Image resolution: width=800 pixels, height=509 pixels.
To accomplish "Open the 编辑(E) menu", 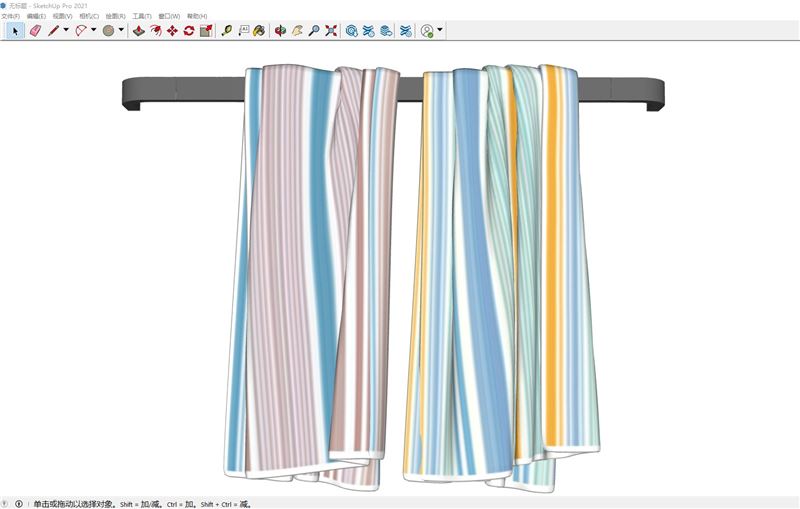I will pos(36,16).
